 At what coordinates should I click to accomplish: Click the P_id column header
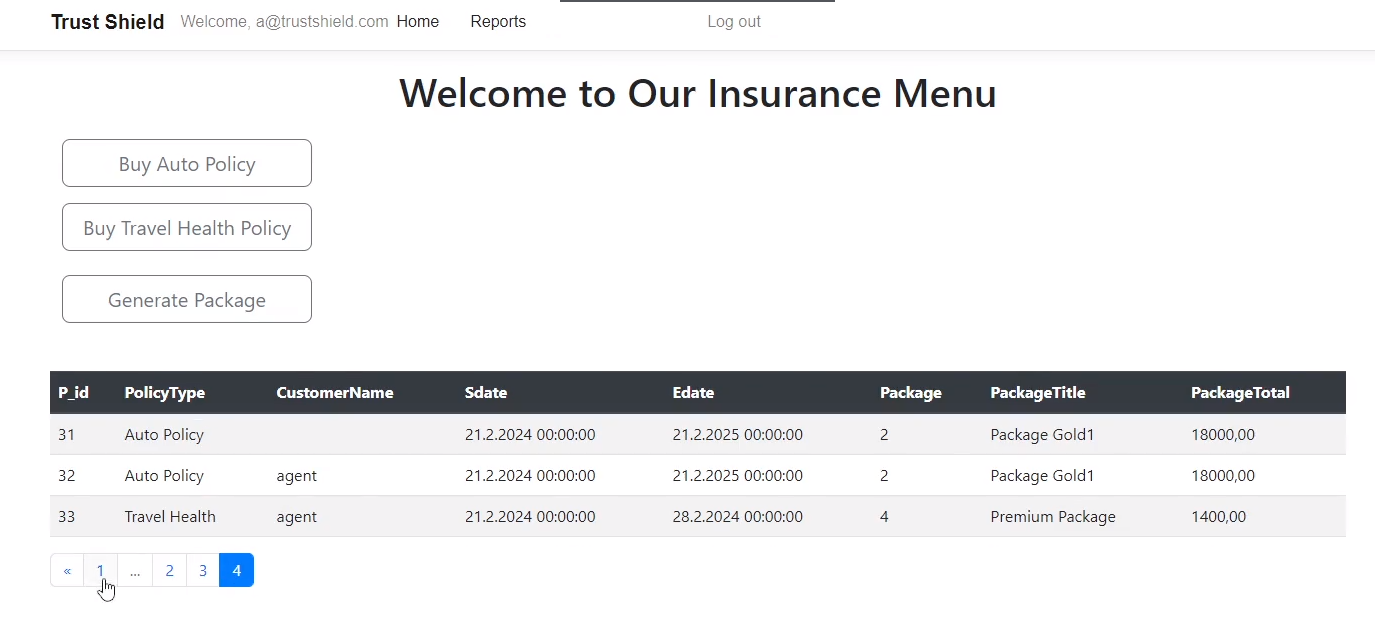pos(73,393)
